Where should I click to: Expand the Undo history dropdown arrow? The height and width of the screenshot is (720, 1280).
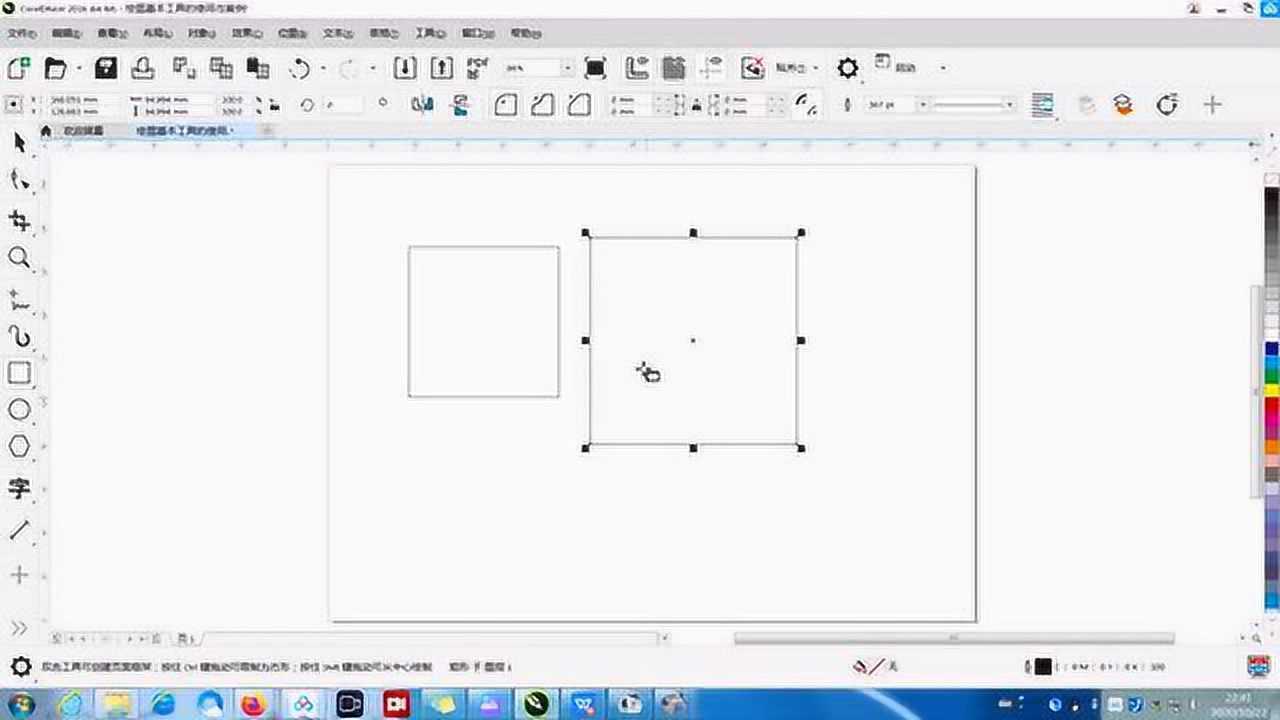pyautogui.click(x=323, y=69)
